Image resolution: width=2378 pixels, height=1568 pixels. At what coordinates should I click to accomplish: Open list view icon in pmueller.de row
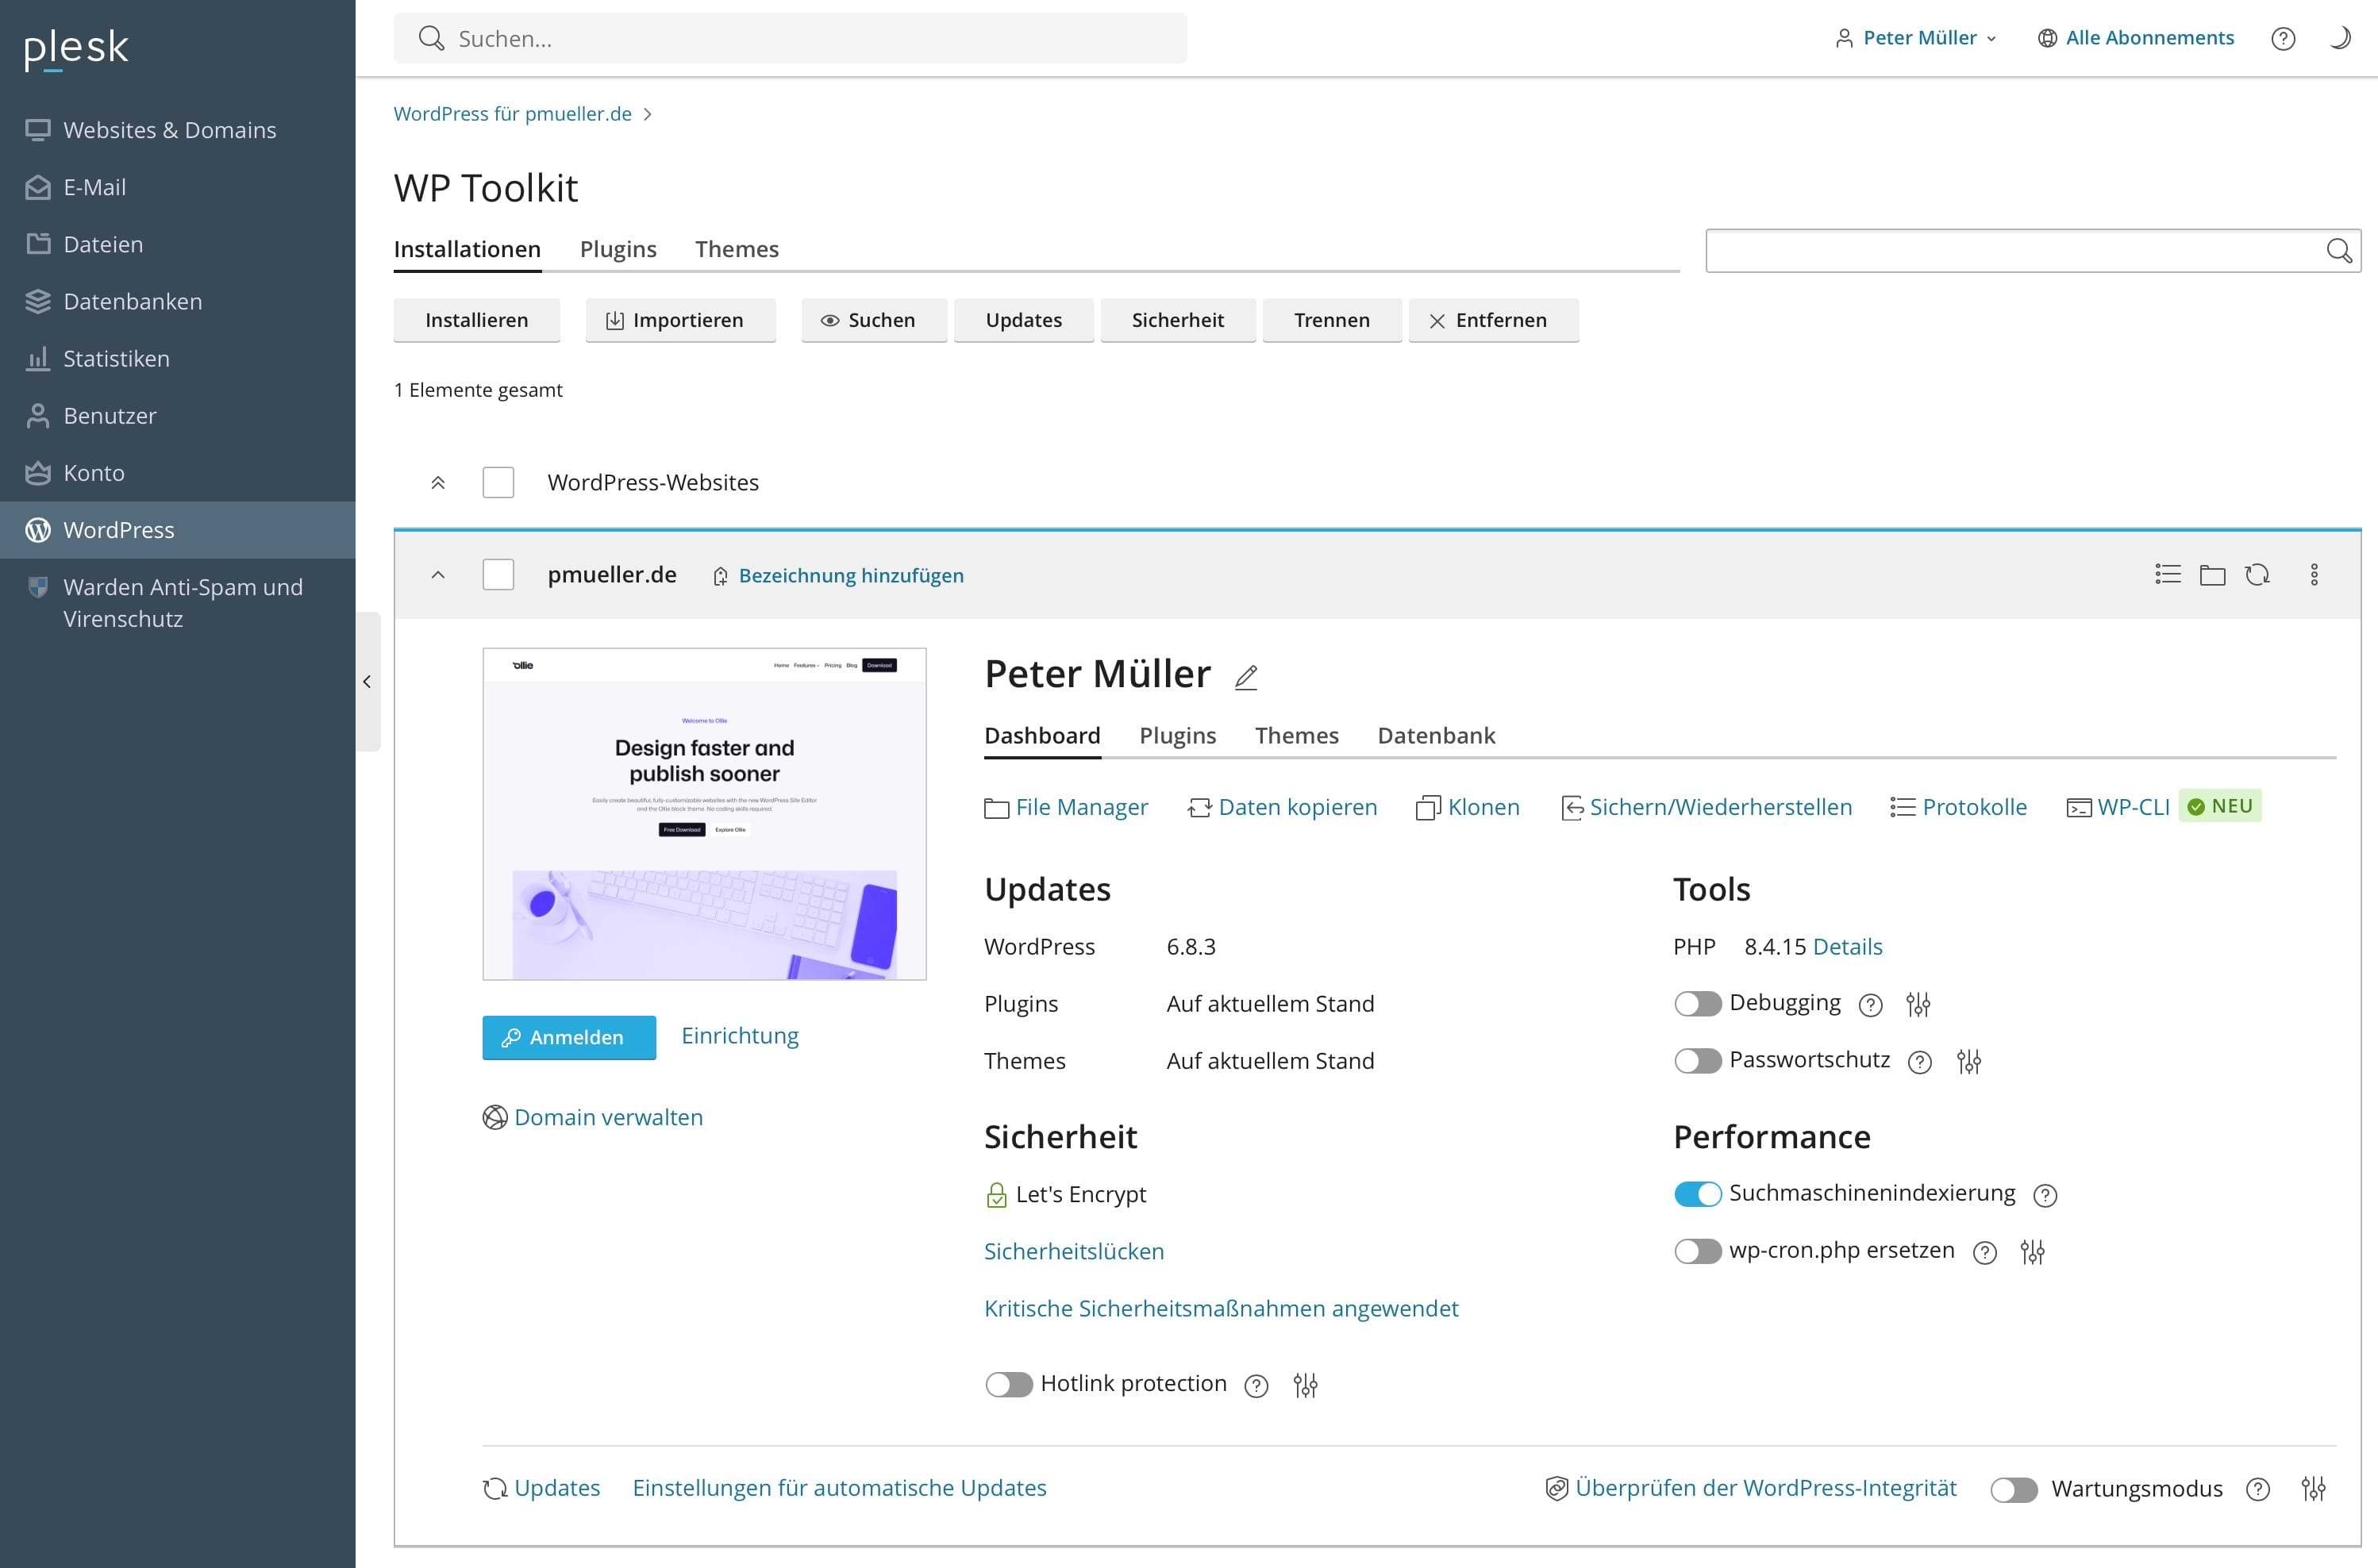[x=2167, y=574]
